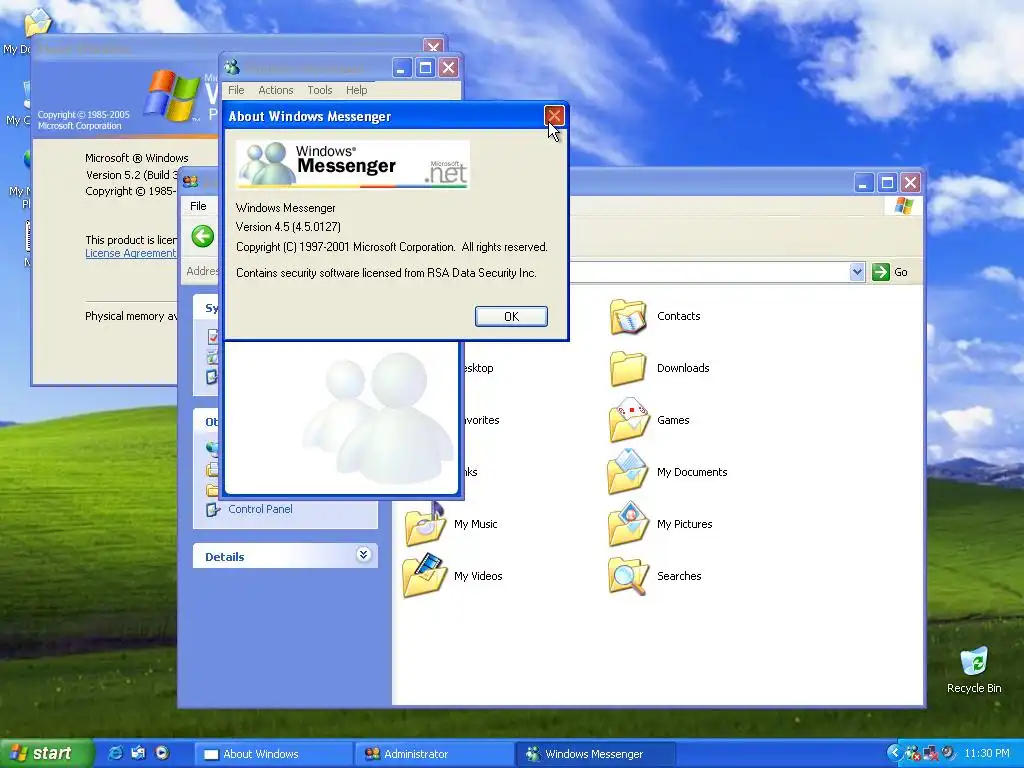1024x768 pixels.
Task: Open the File menu in Explorer window
Action: click(198, 206)
